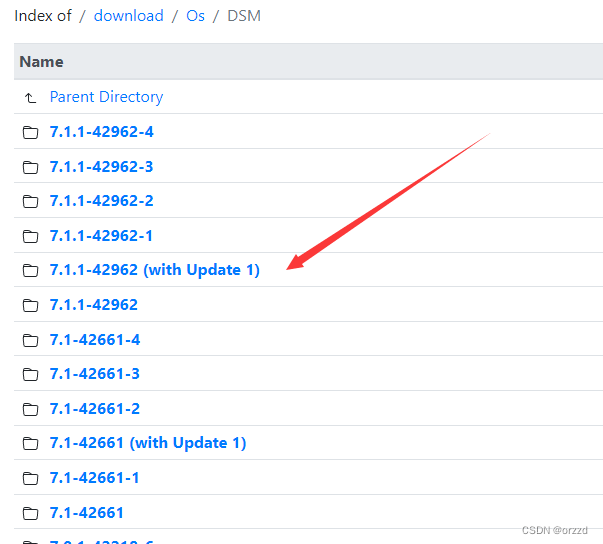Open the download breadcrumb link
The height and width of the screenshot is (544, 603).
tap(128, 16)
